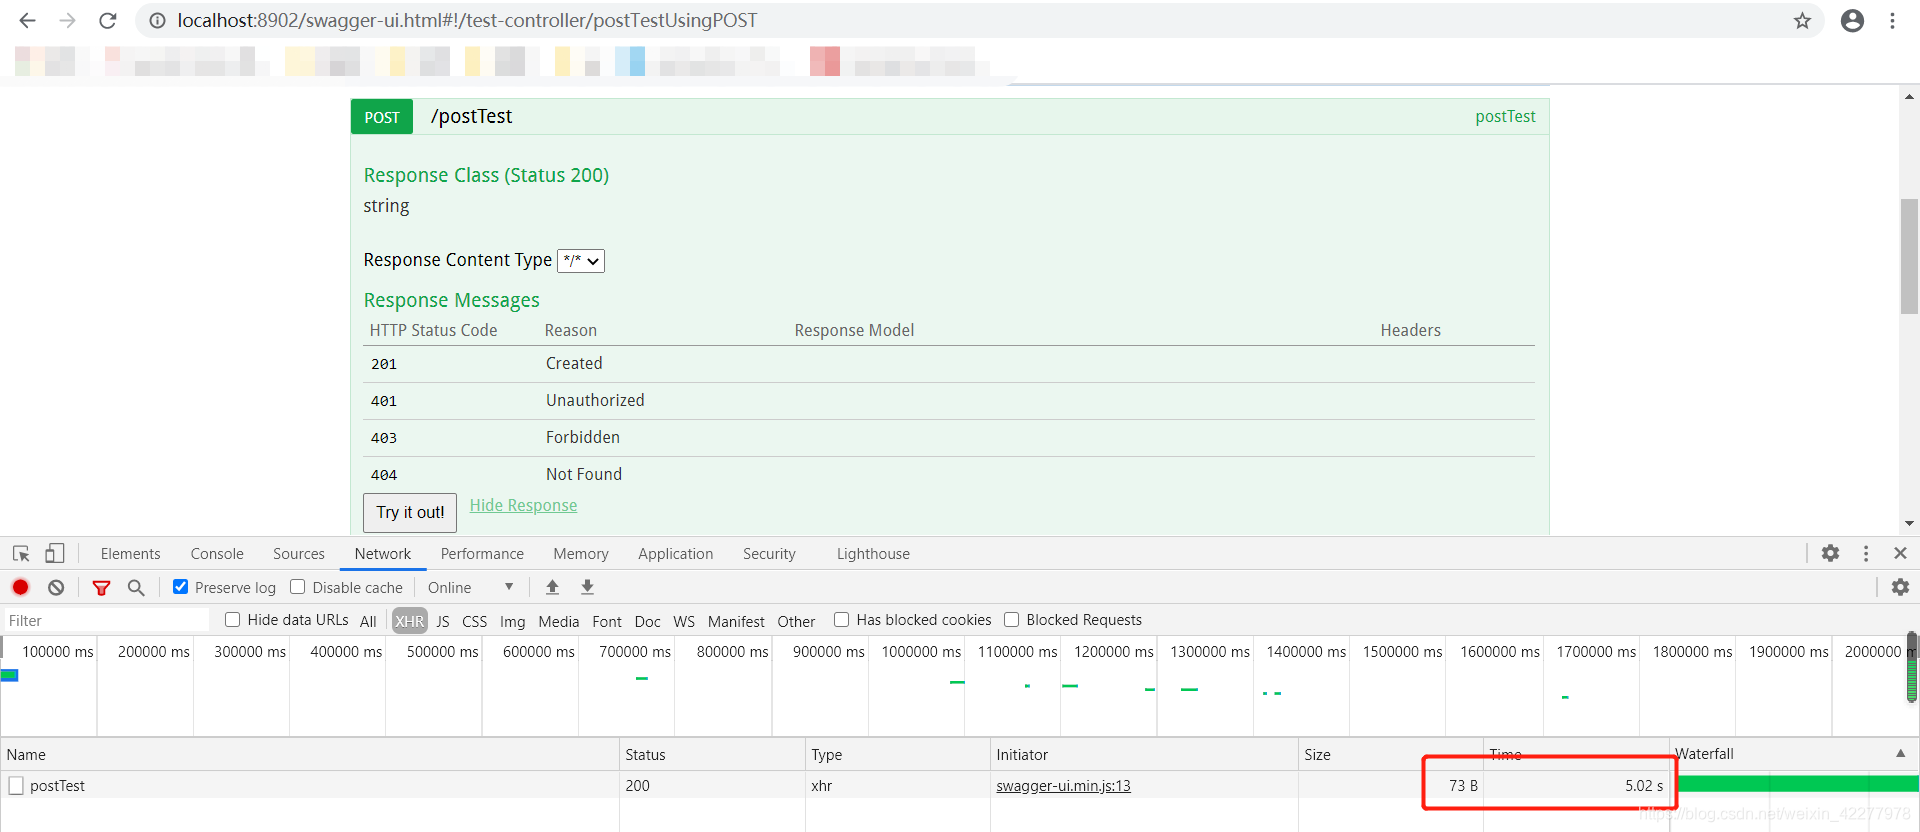Open the Response Content Type dropdown
The image size is (1920, 832).
coord(581,261)
